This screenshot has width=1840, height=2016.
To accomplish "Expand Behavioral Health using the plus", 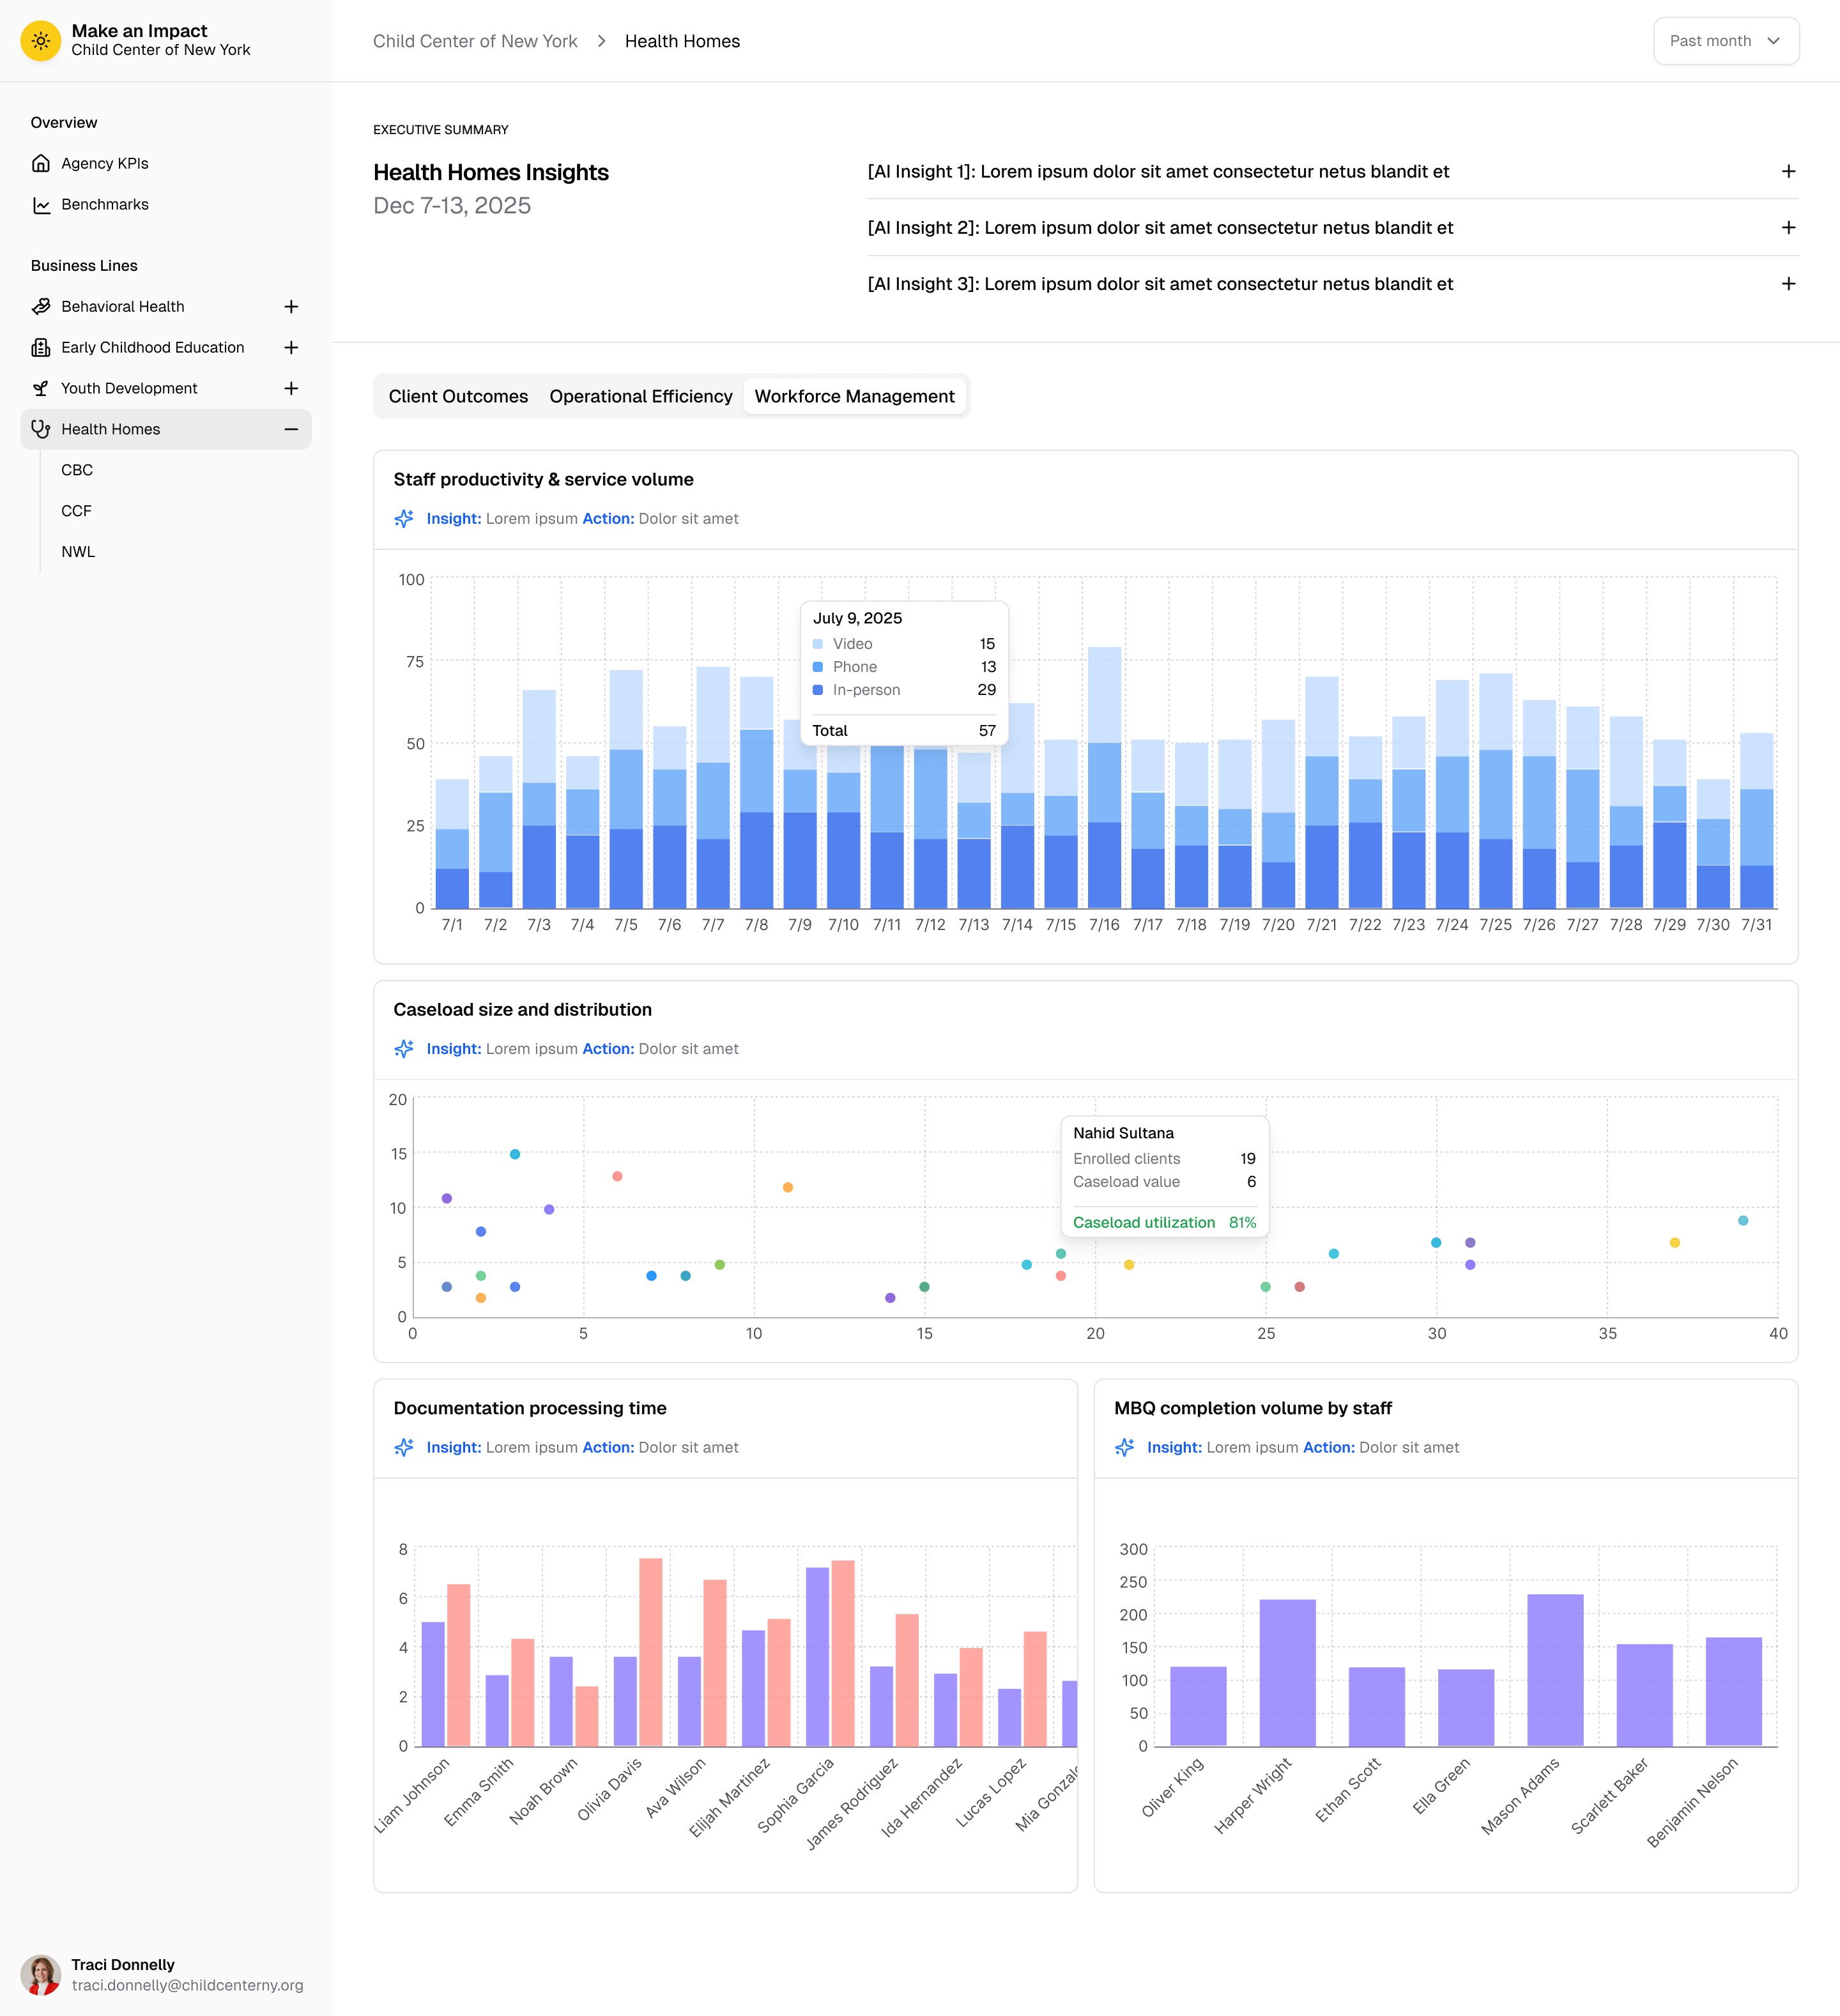I will (x=291, y=306).
